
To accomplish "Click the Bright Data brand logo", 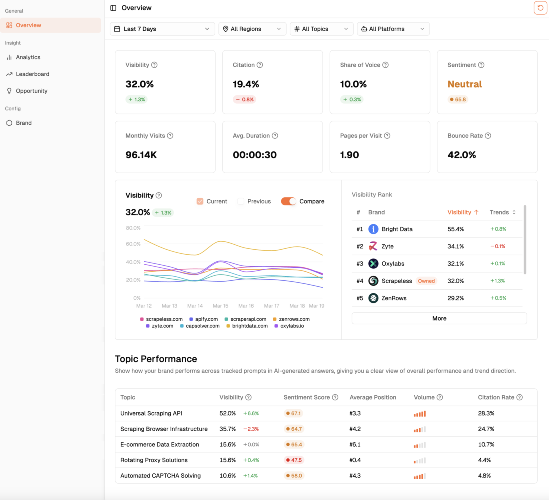I will pos(373,229).
